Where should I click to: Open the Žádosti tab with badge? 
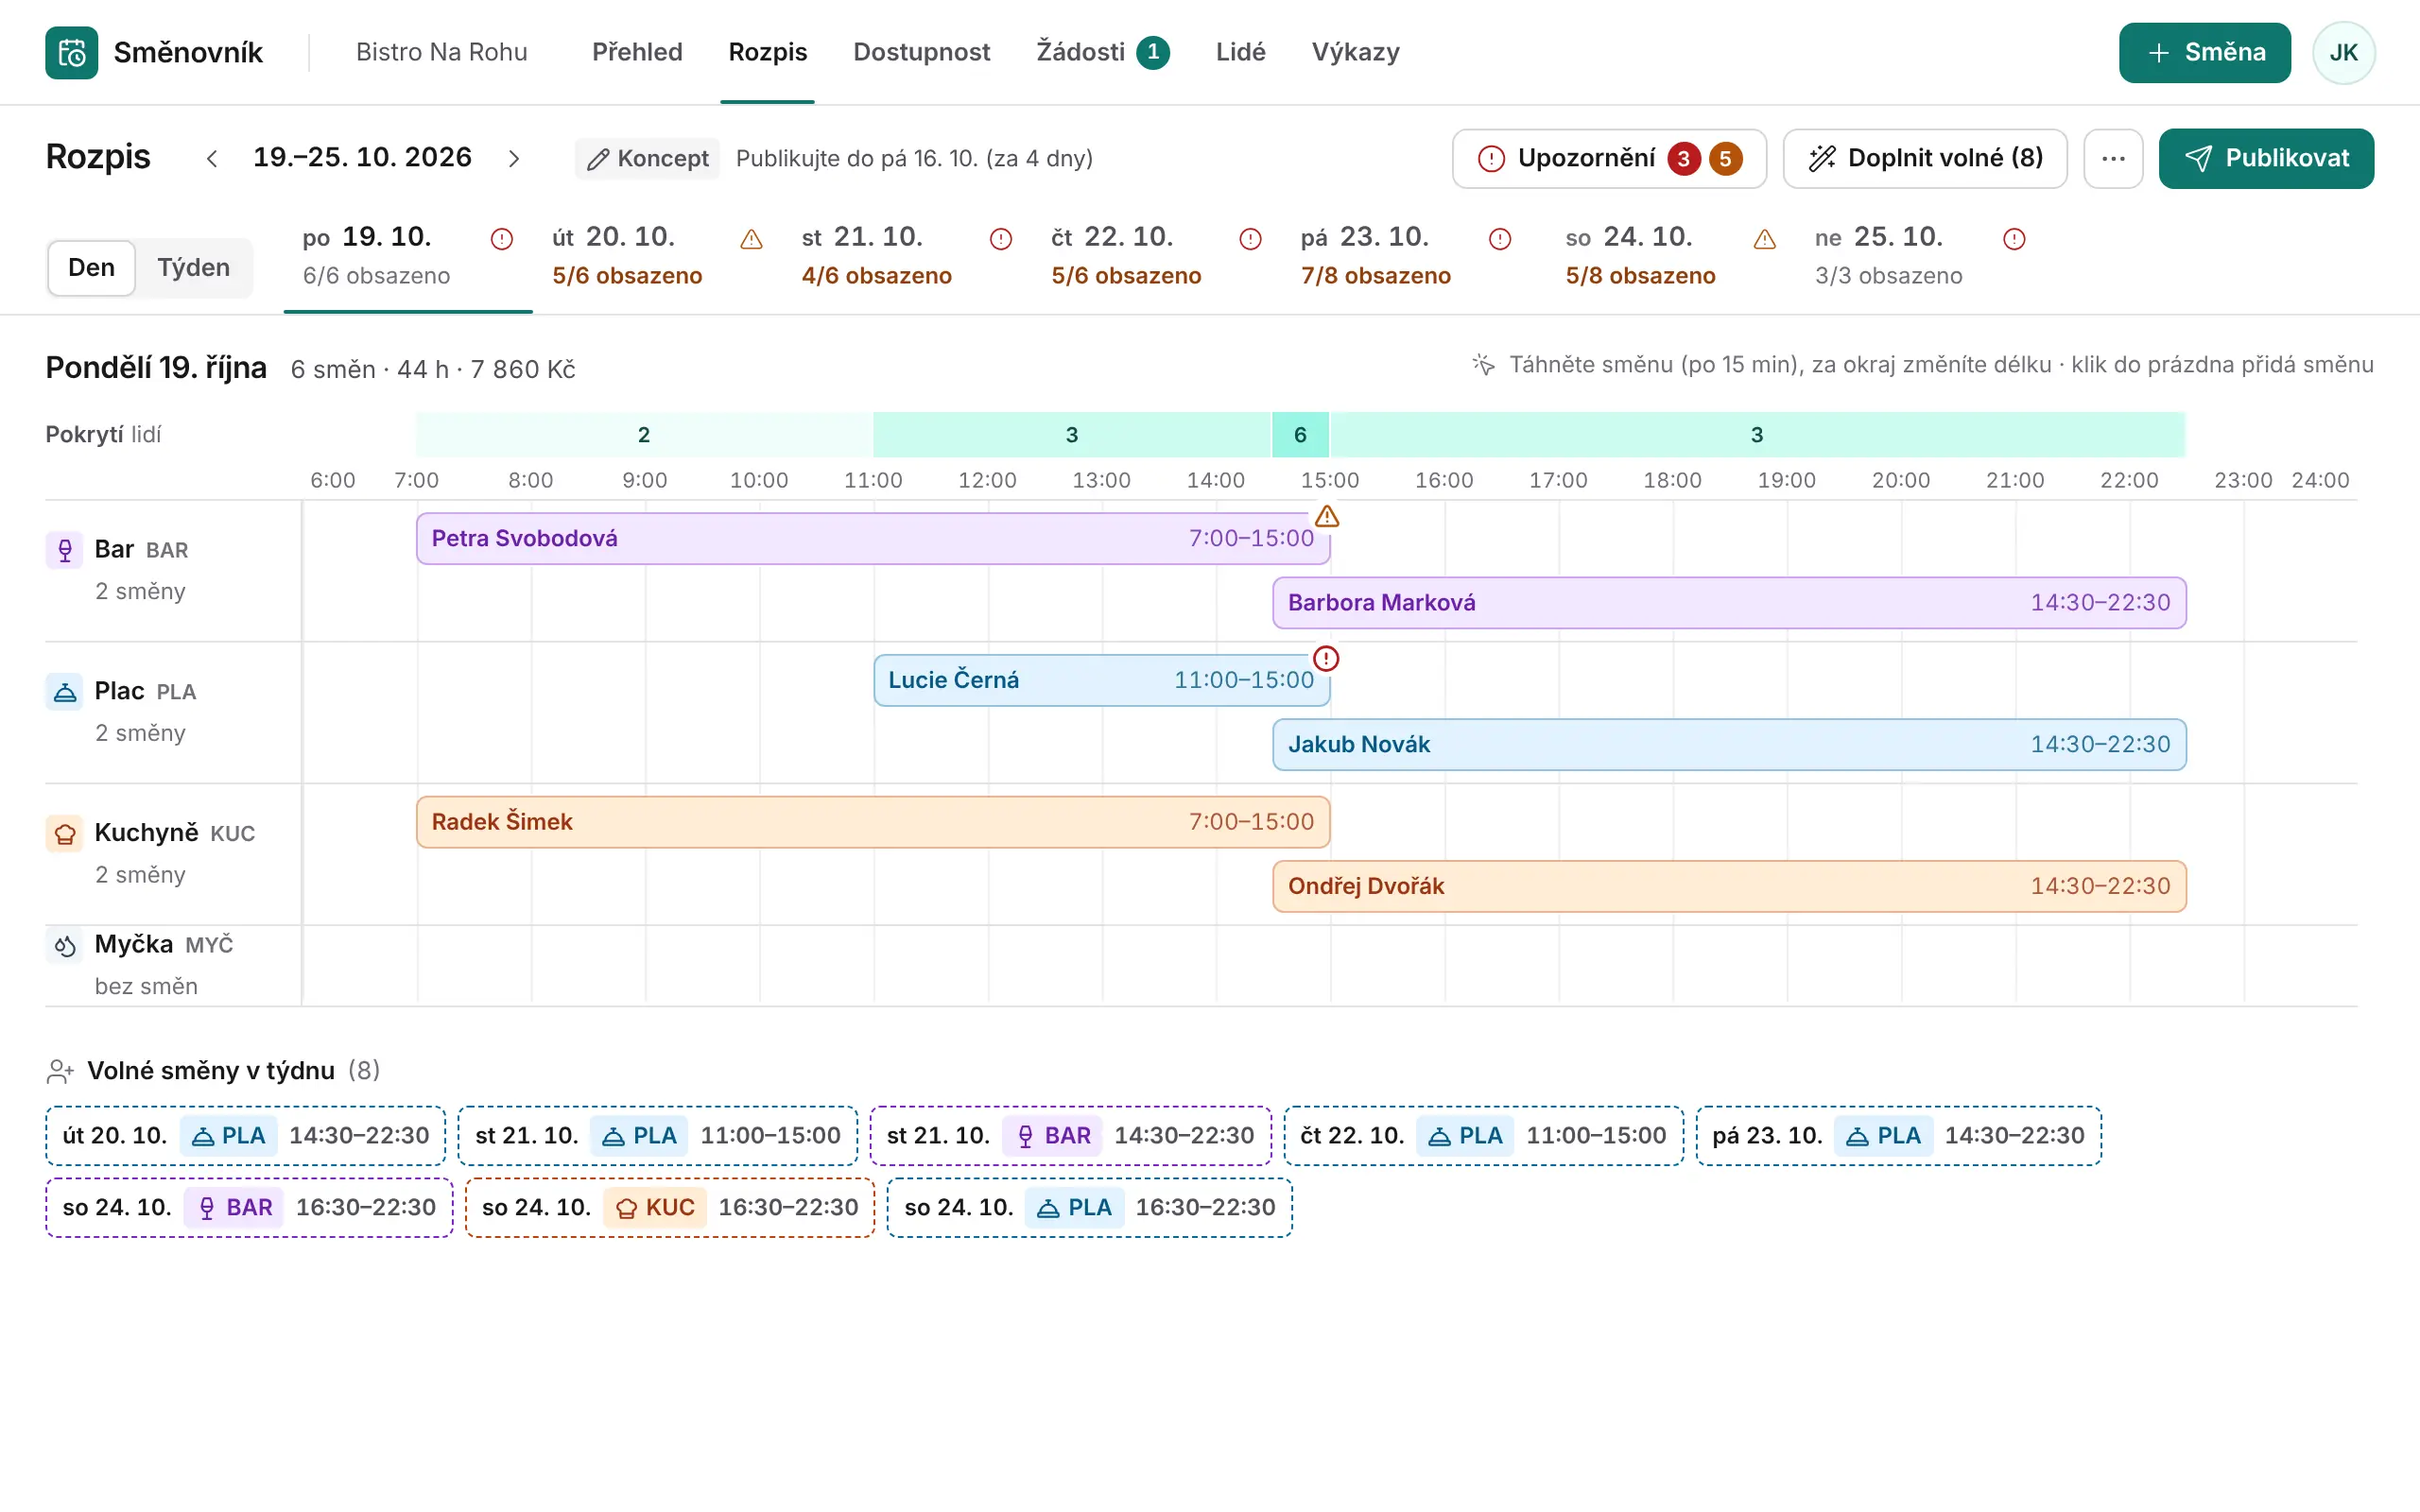click(x=1102, y=52)
